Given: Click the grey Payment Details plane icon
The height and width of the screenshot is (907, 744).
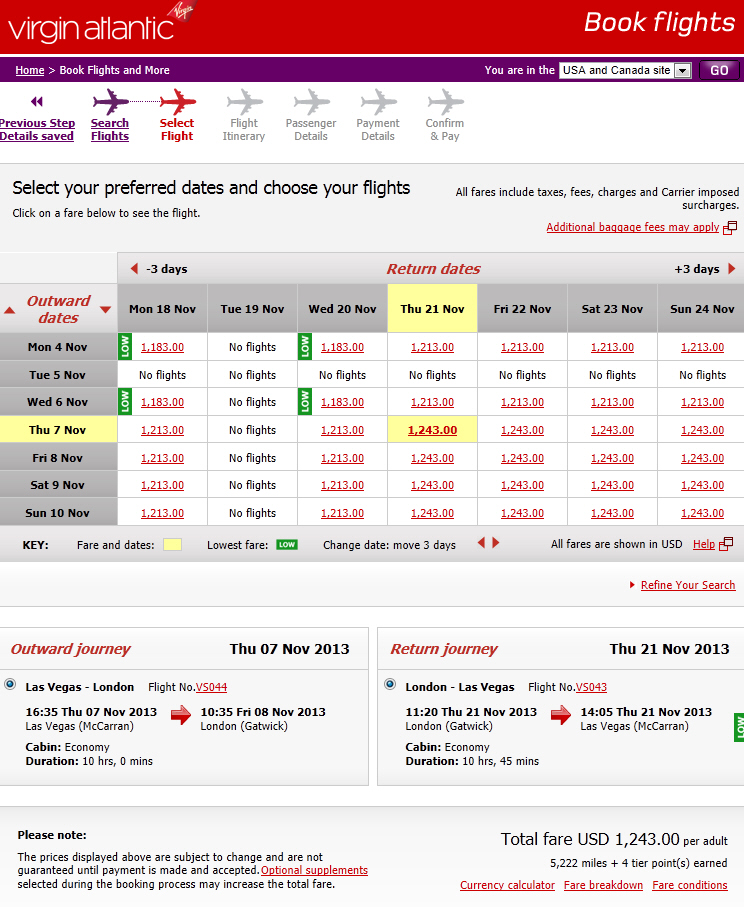Looking at the screenshot, I should click(379, 102).
